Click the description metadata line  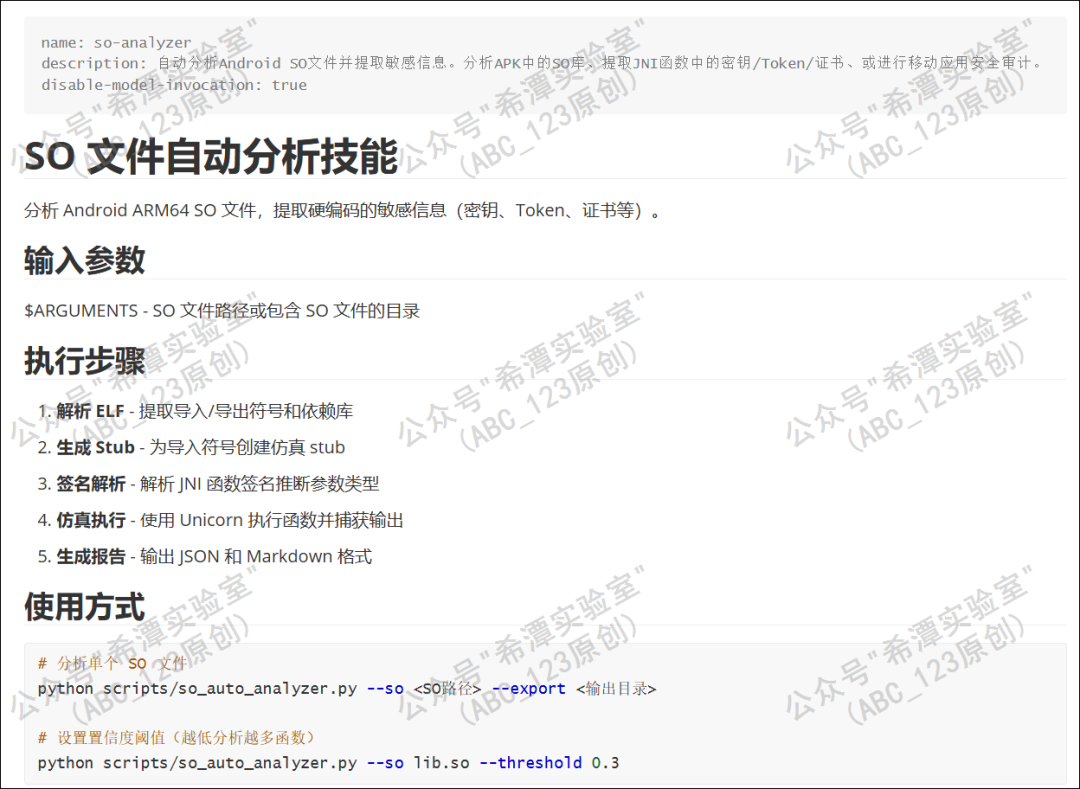point(543,63)
